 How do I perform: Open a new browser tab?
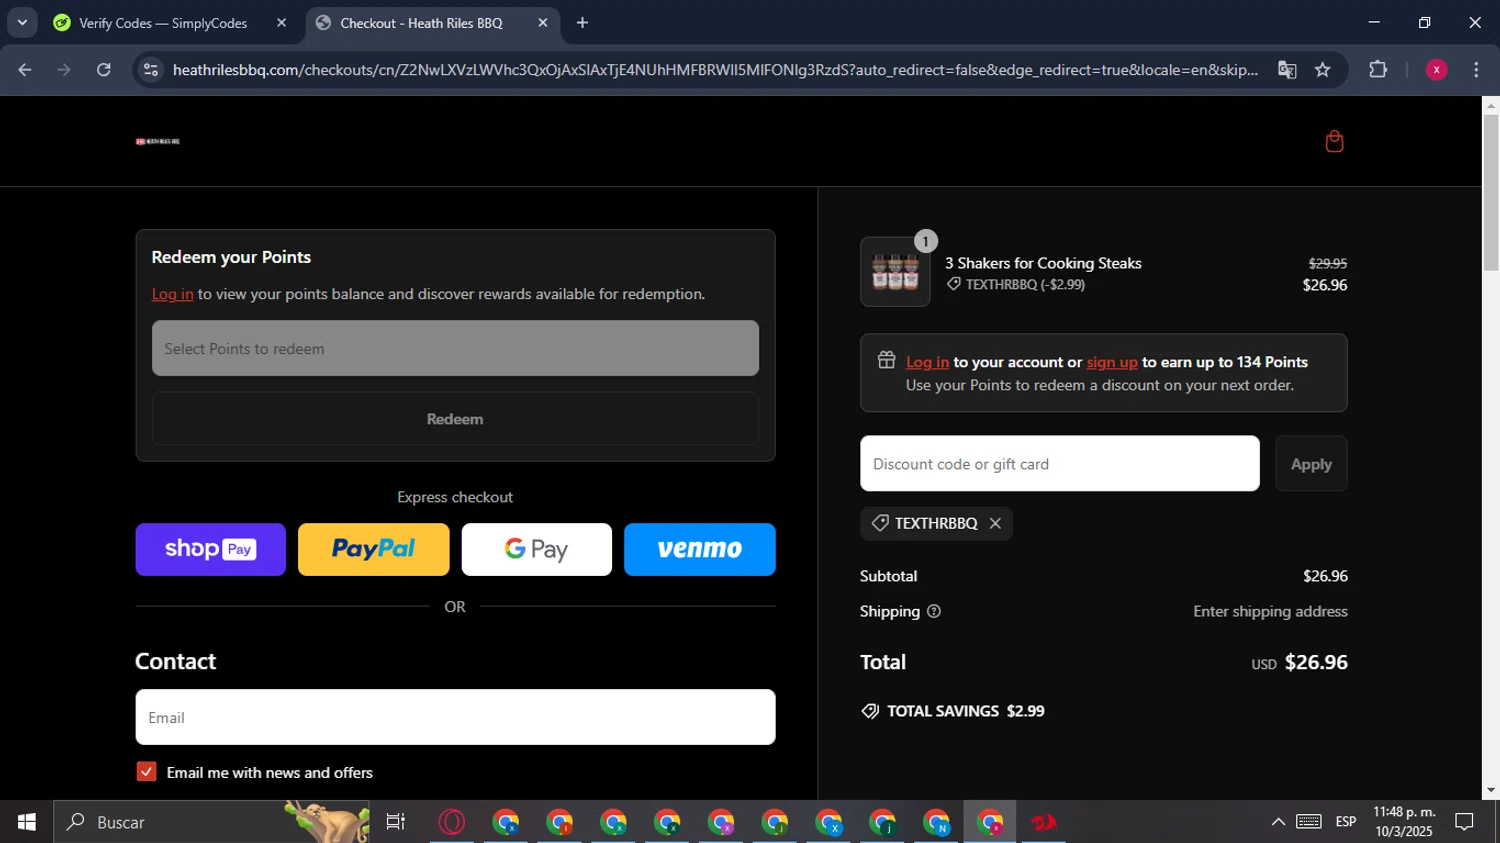pyautogui.click(x=583, y=23)
